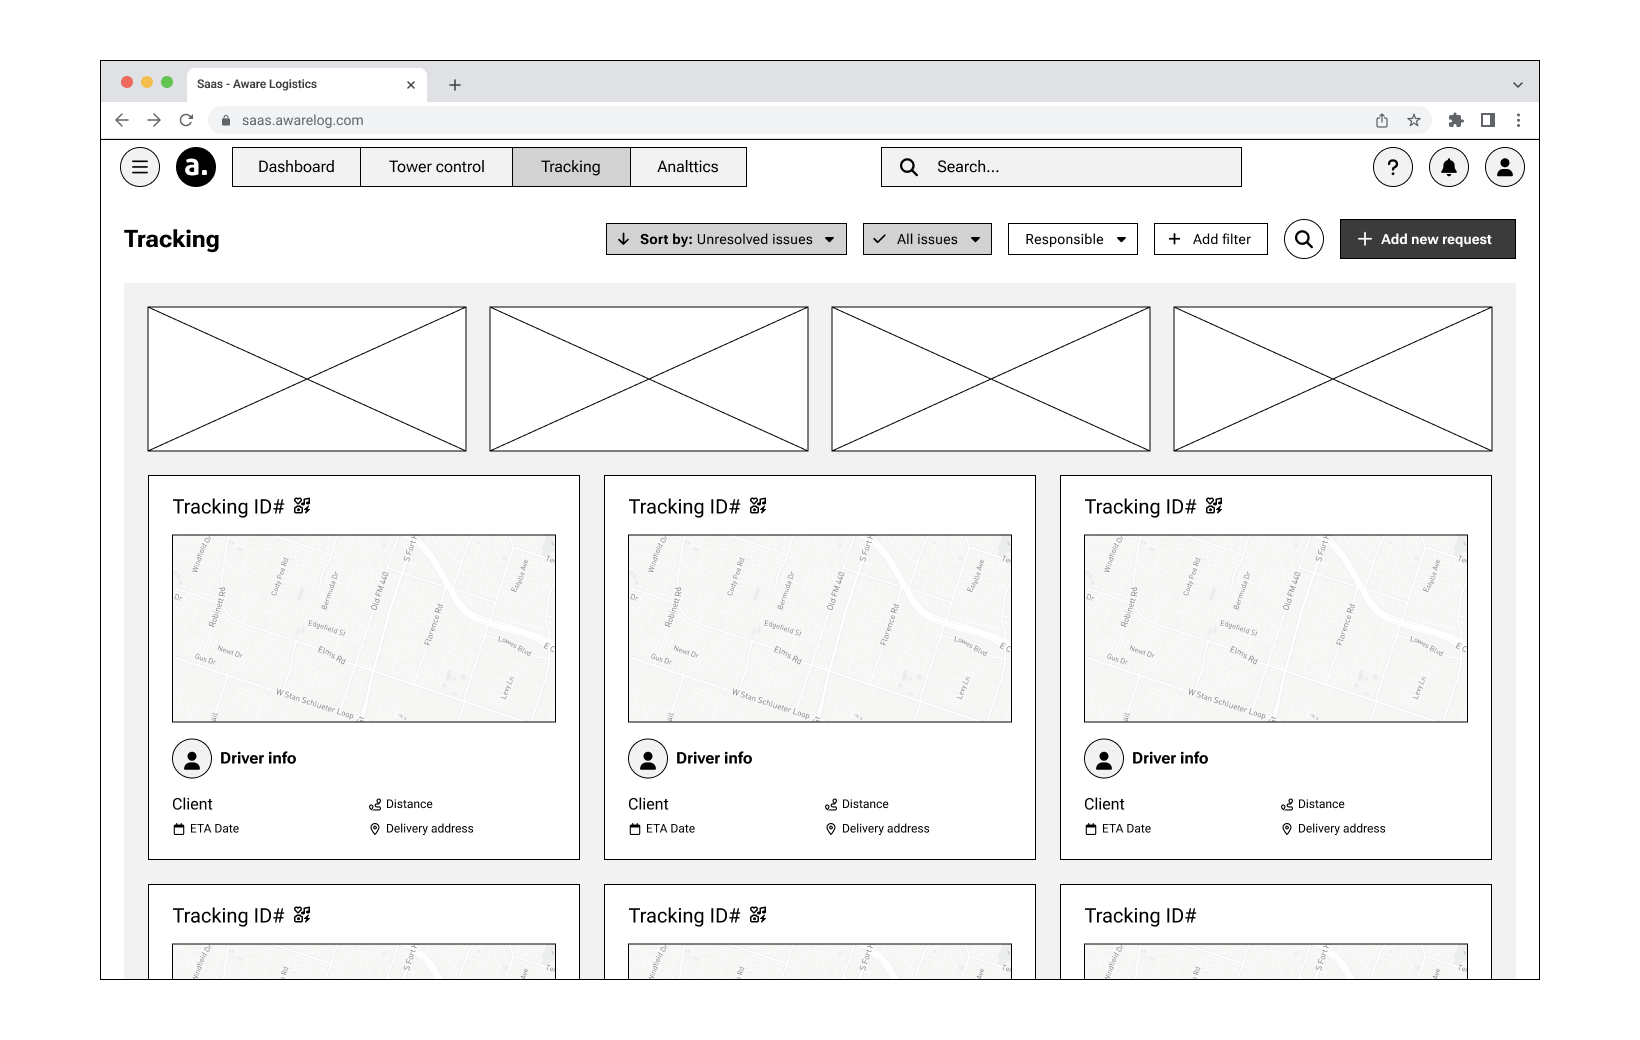Toggle the browser side panel icon
This screenshot has height=1040, width=1640.
pos(1488,120)
